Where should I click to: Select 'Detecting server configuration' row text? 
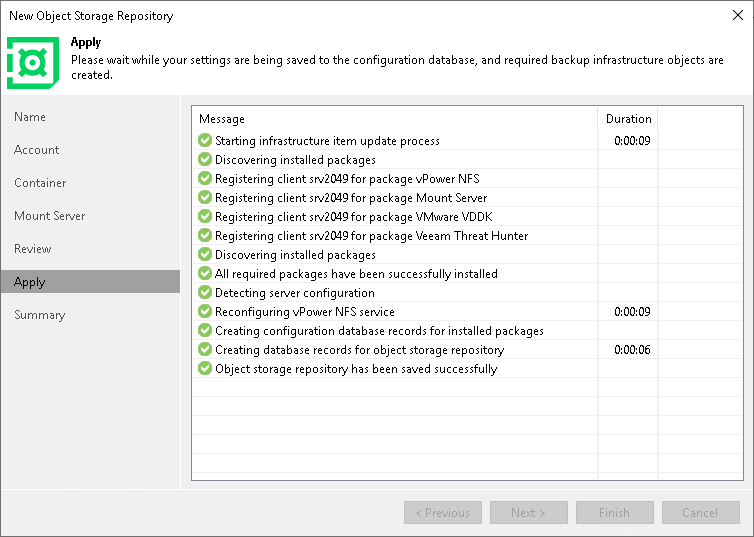295,293
